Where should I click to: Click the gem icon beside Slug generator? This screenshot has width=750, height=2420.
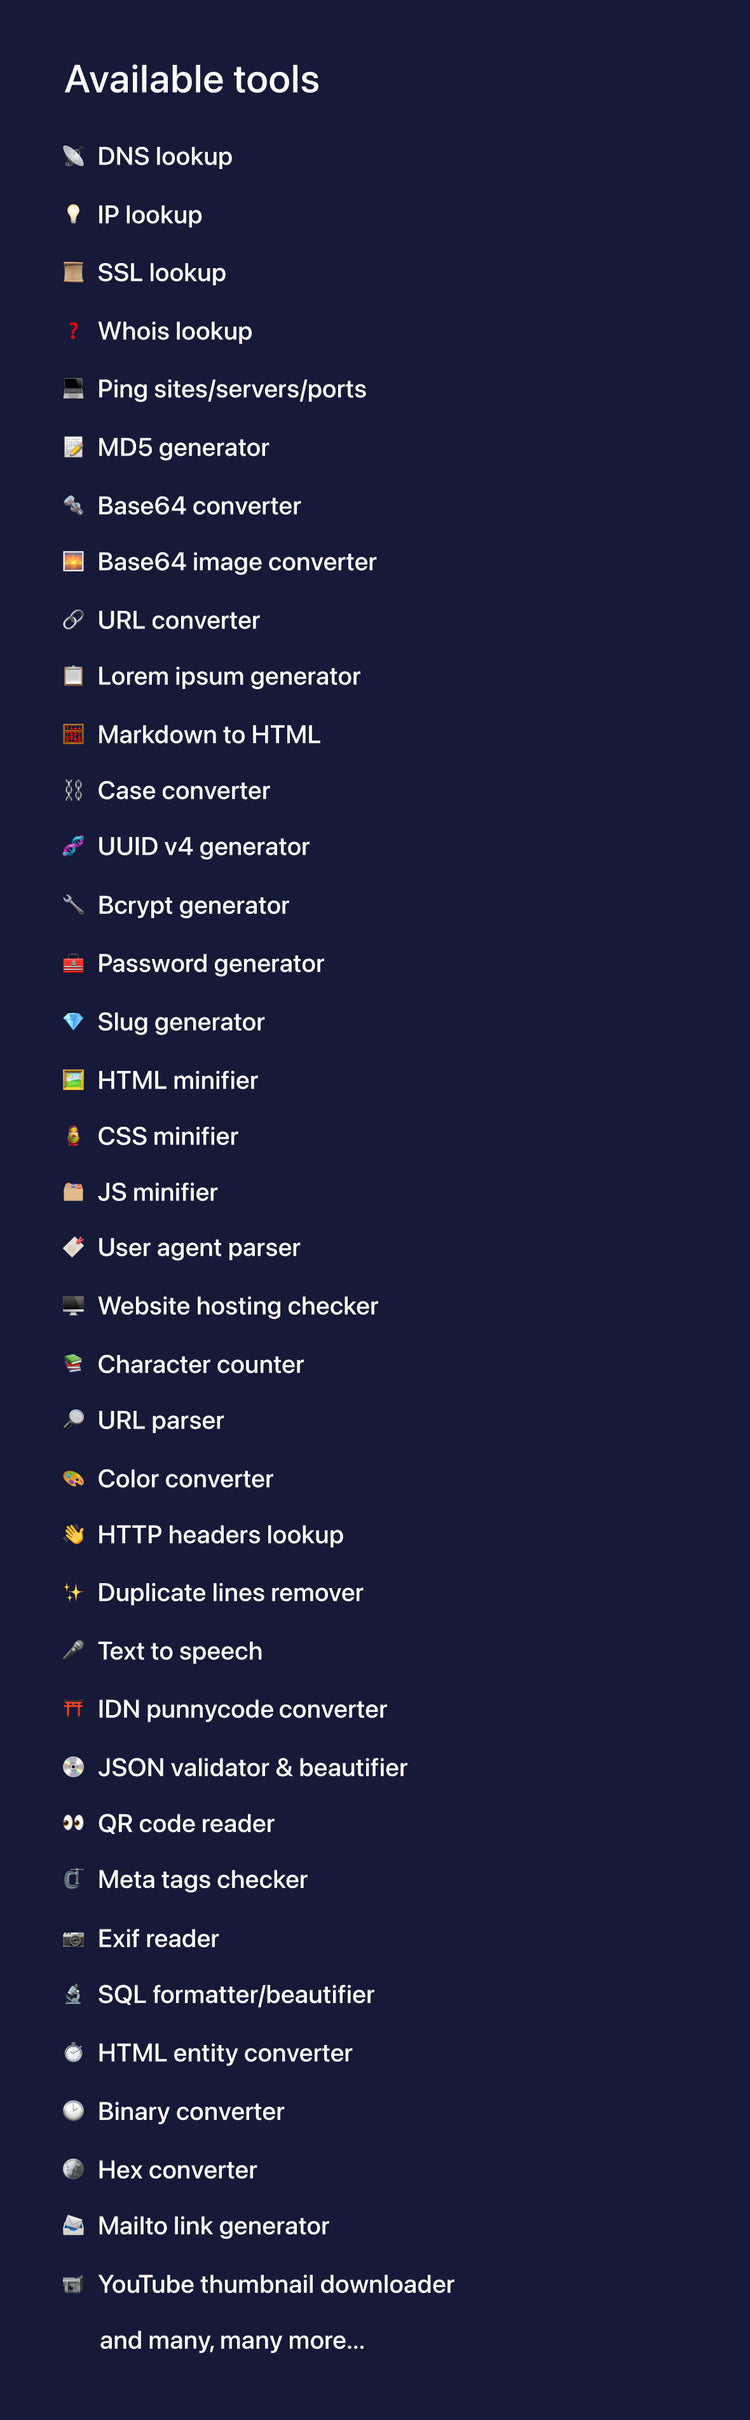pos(73,1021)
